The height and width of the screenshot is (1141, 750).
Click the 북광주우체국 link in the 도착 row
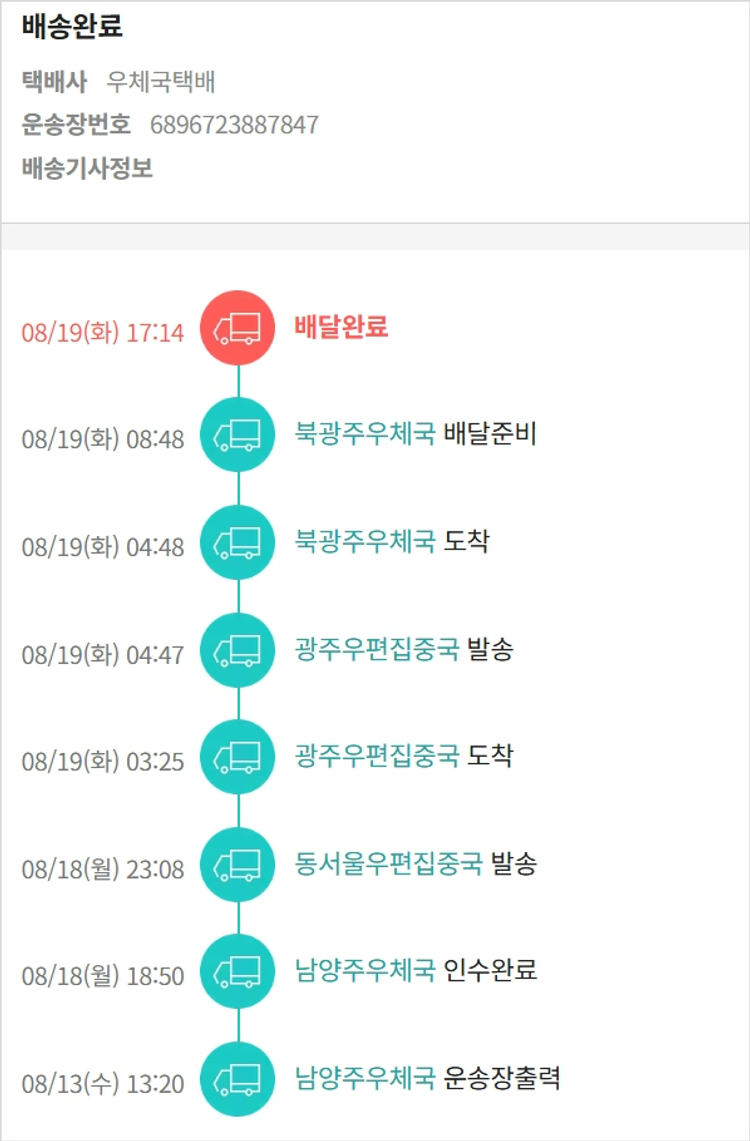(x=365, y=542)
